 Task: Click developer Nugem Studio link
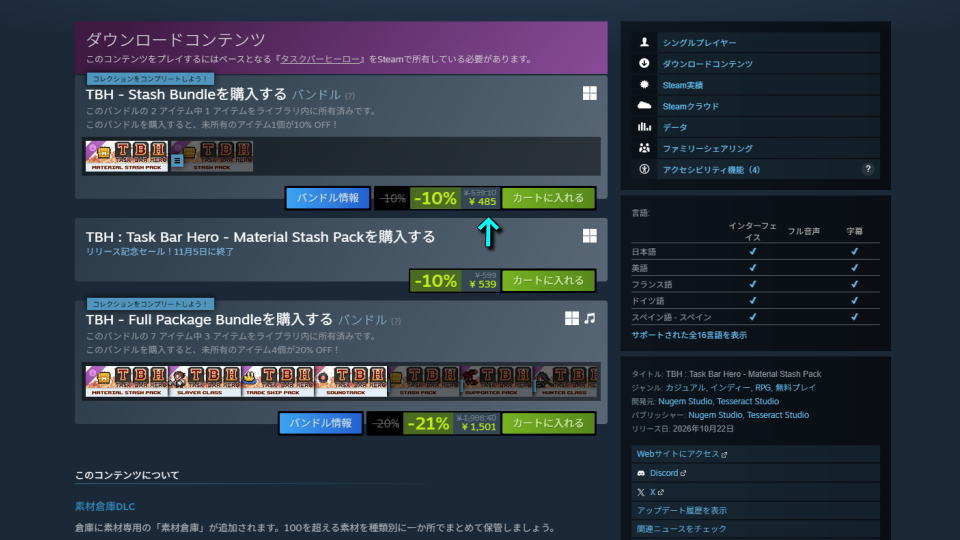[x=684, y=401]
